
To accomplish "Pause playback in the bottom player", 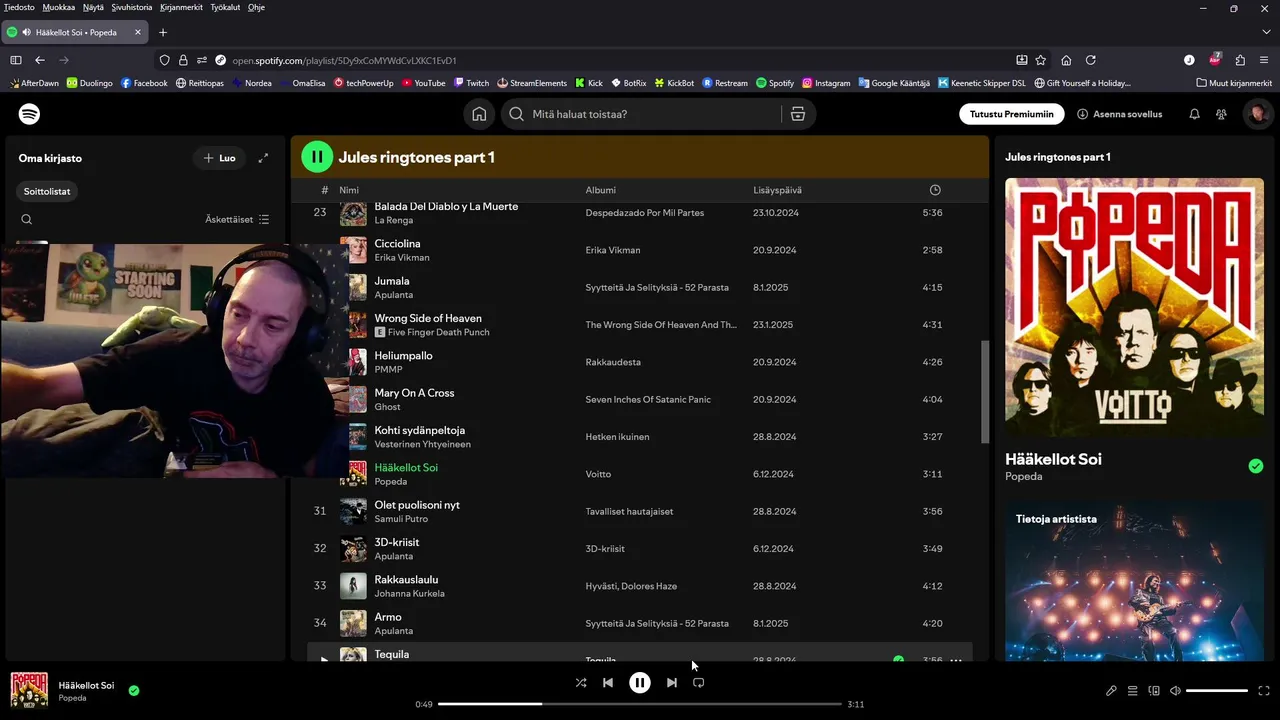I will click(640, 683).
